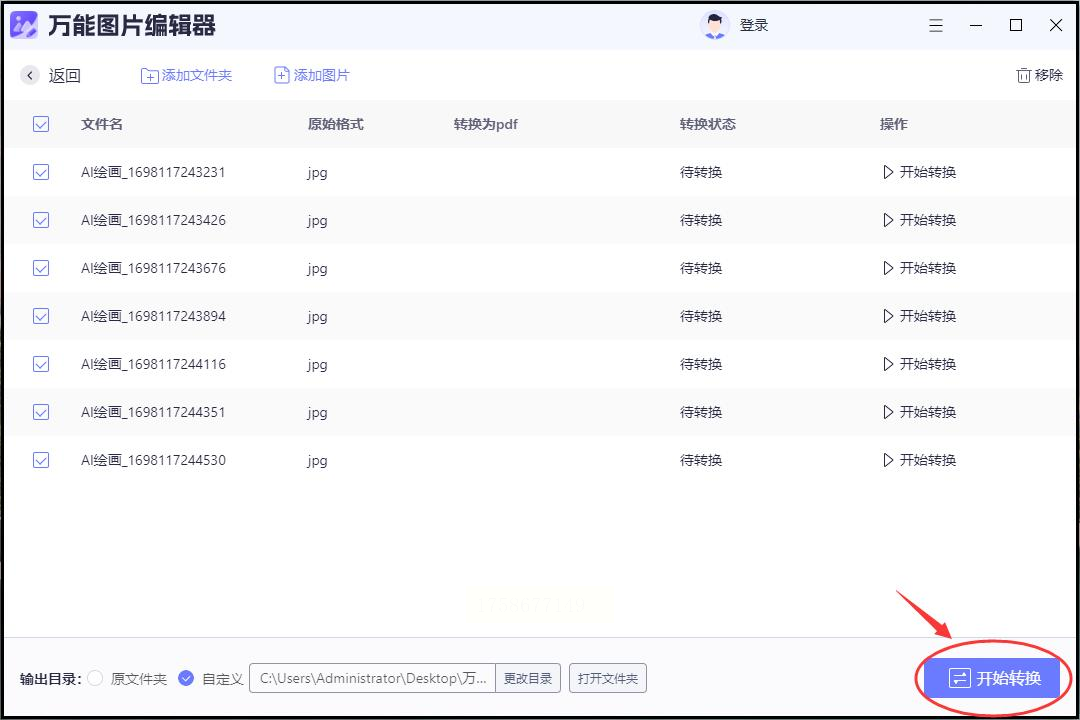1080x720 pixels.
Task: Click the add folder icon
Action: (x=149, y=76)
